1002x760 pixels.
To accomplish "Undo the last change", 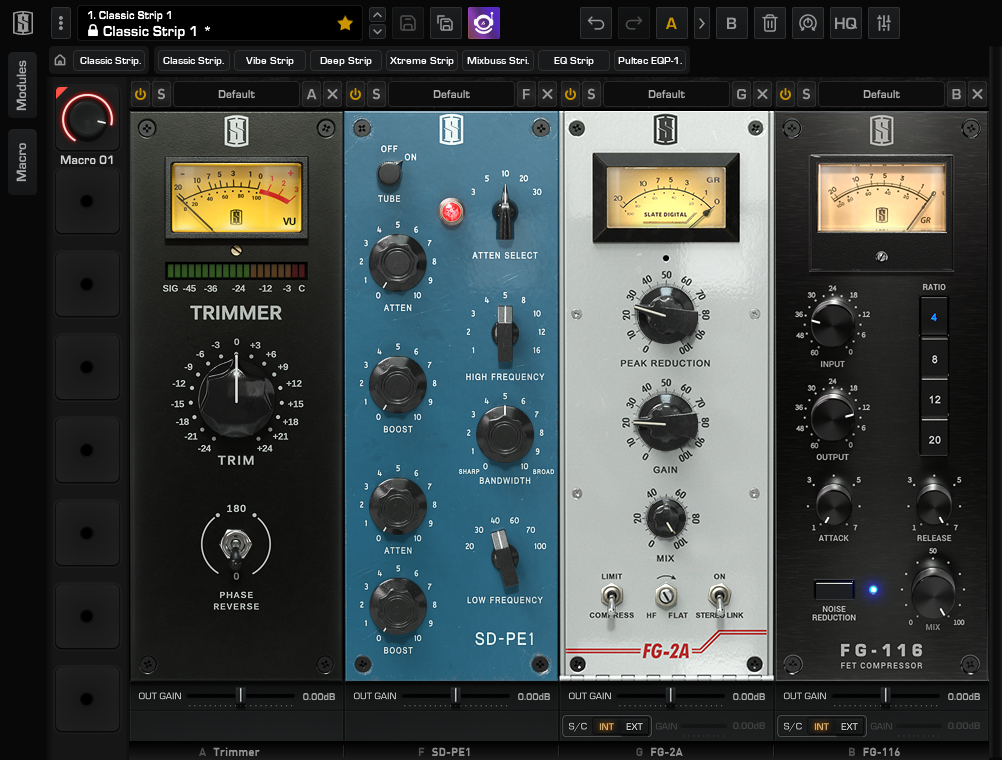I will [596, 23].
